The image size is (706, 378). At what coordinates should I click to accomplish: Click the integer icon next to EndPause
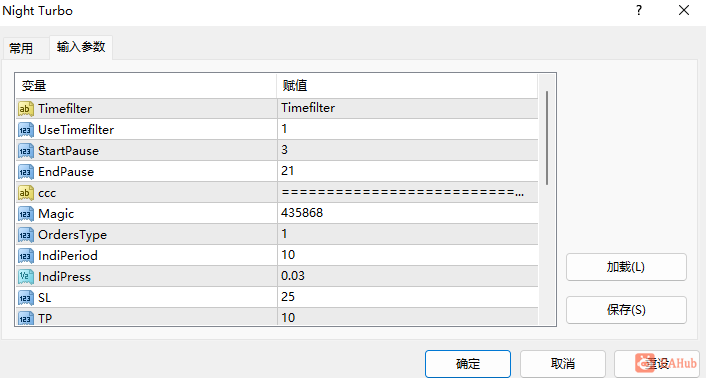tap(26, 171)
